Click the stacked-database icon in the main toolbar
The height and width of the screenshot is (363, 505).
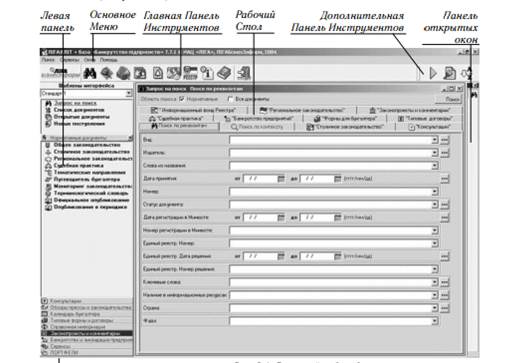coord(123,73)
